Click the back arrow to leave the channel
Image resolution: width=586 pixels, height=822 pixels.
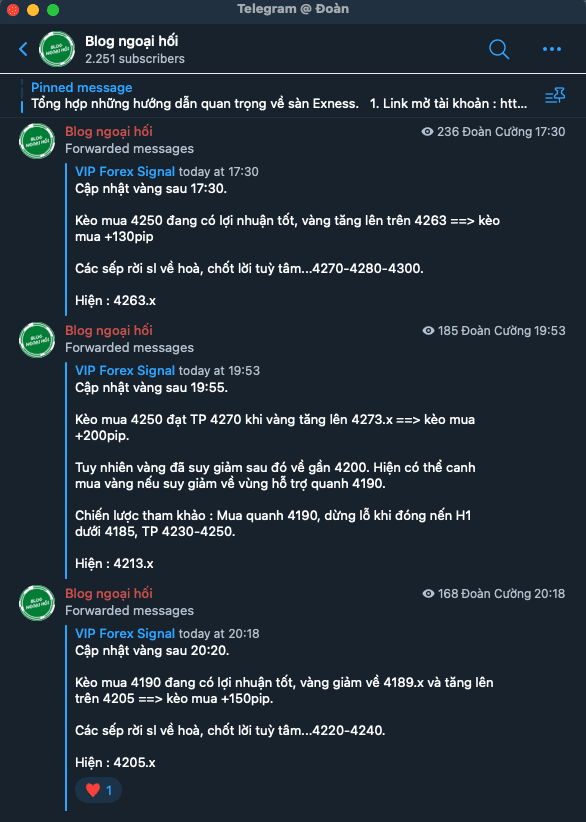coord(22,48)
